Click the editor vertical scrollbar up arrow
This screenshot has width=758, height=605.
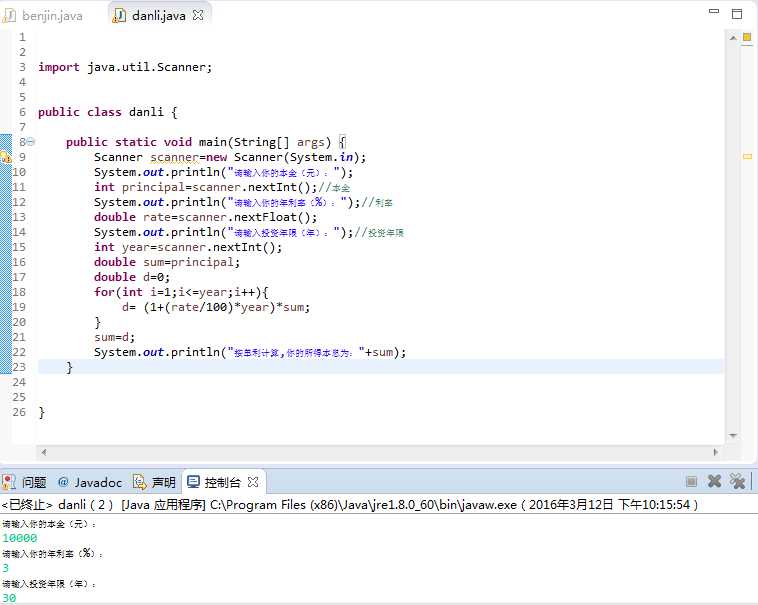pos(733,38)
